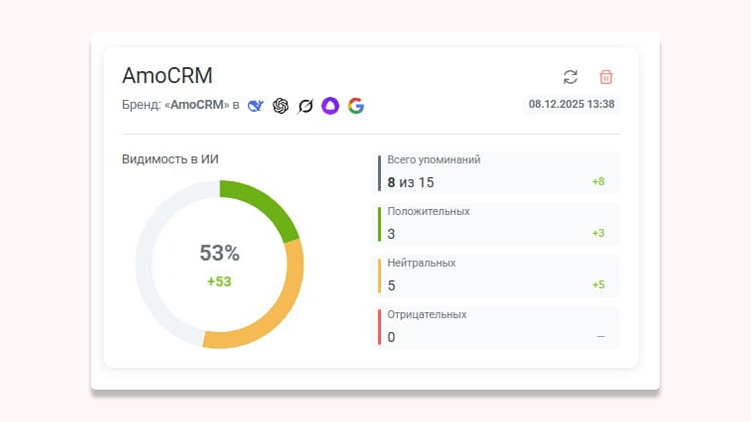Click the value 5 under Нейтральных
The height and width of the screenshot is (422, 751).
(391, 286)
